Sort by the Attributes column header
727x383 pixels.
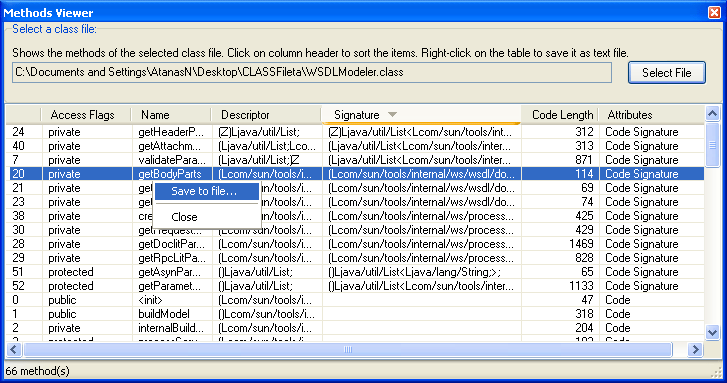[651, 115]
